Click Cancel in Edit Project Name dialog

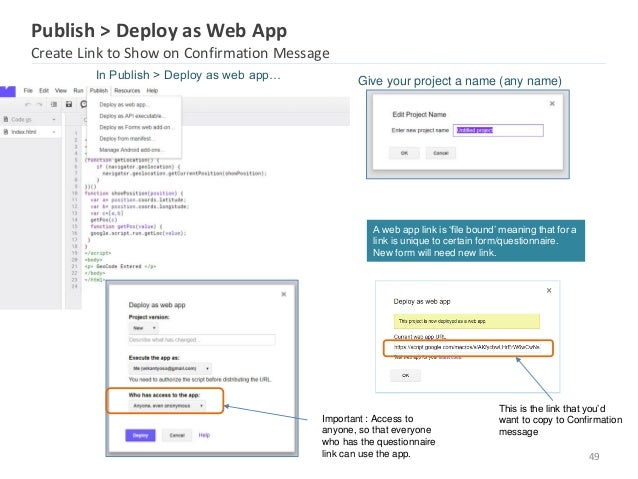click(441, 153)
